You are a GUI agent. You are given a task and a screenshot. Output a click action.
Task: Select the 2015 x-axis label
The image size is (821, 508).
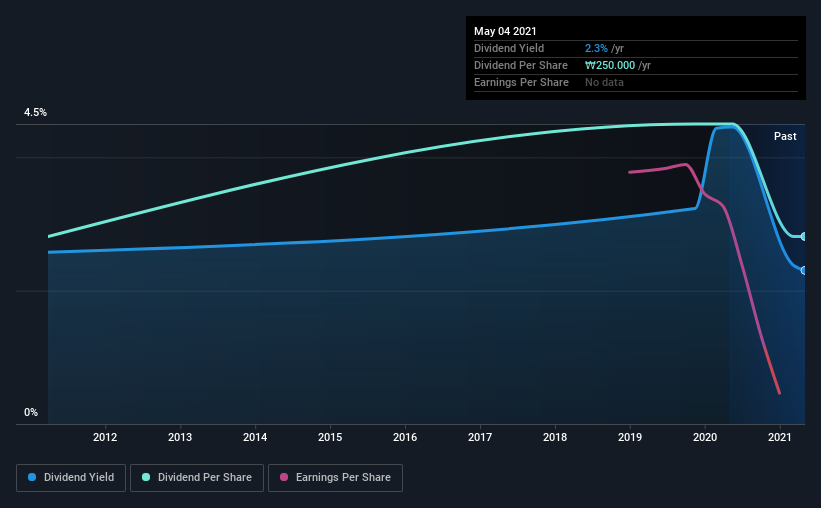pos(330,437)
